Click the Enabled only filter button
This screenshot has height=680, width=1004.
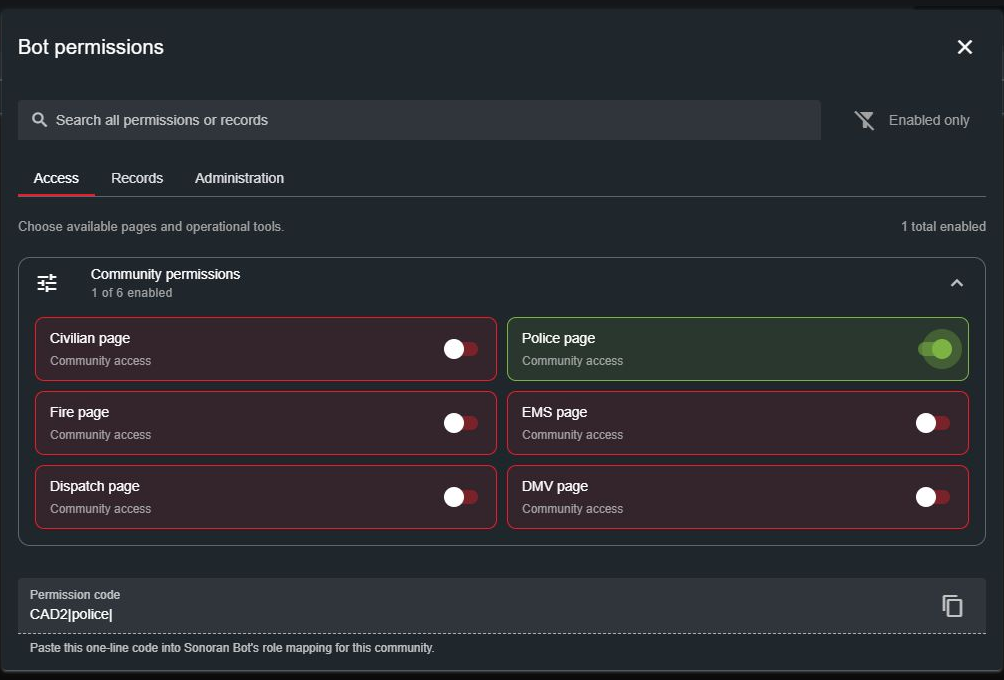click(x=912, y=120)
